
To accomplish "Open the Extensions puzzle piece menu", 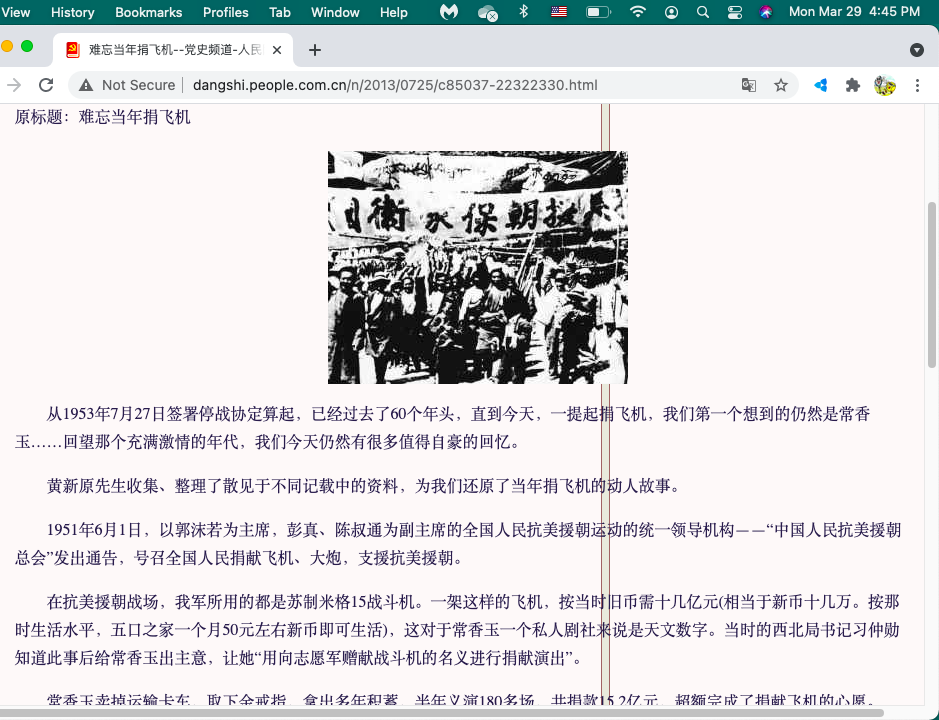I will (x=852, y=85).
